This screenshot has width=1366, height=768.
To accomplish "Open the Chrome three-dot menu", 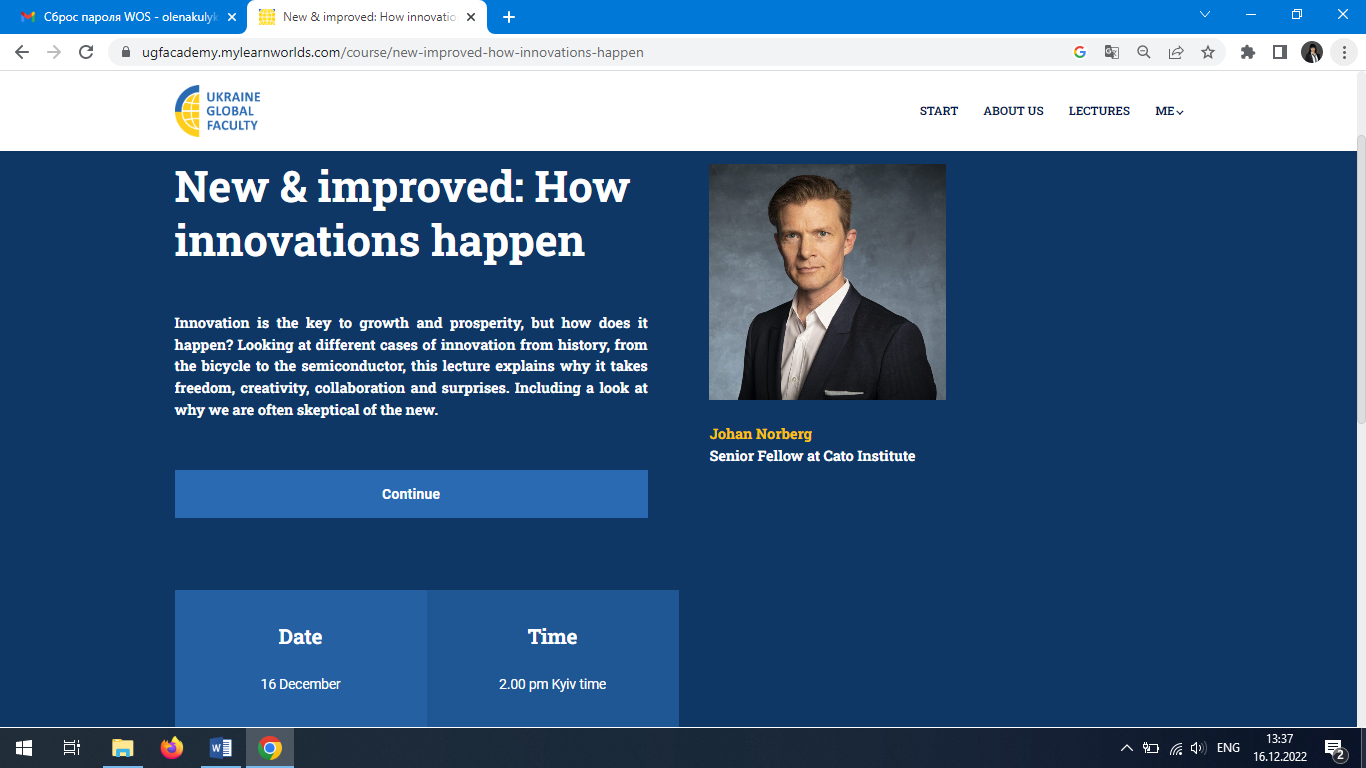I will (1343, 52).
